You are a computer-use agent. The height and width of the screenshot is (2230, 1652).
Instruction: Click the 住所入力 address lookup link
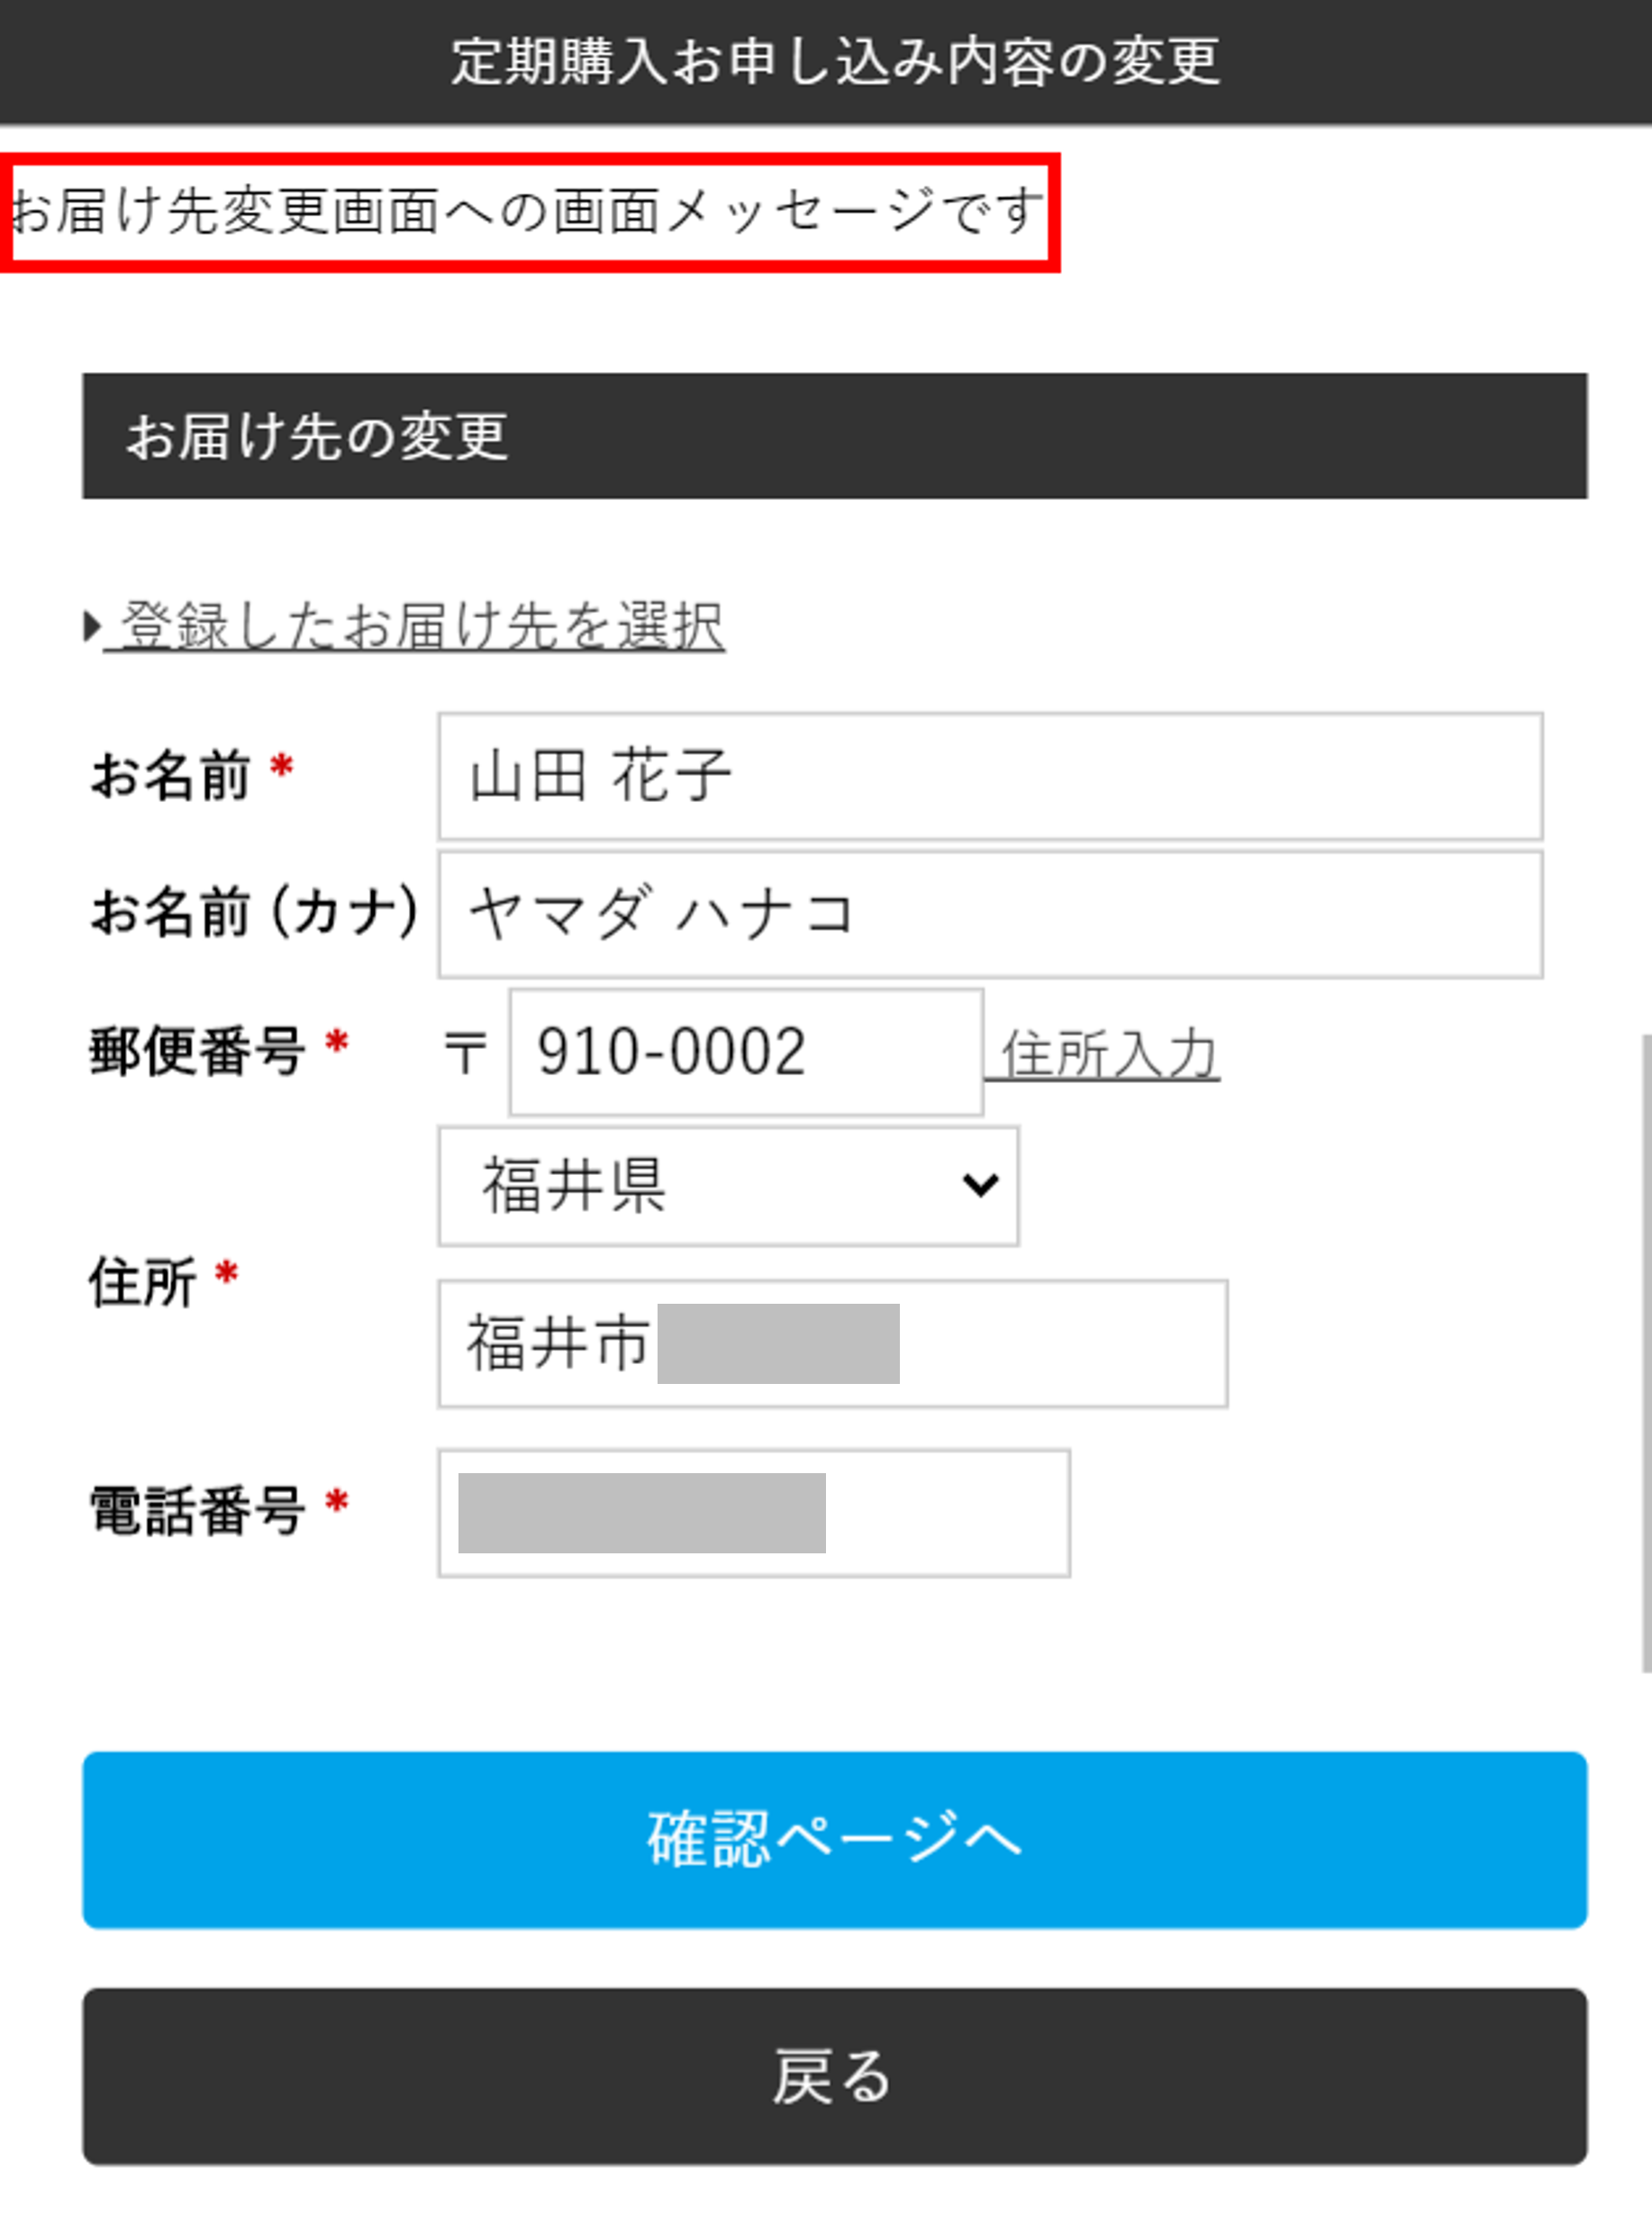pos(1107,1054)
